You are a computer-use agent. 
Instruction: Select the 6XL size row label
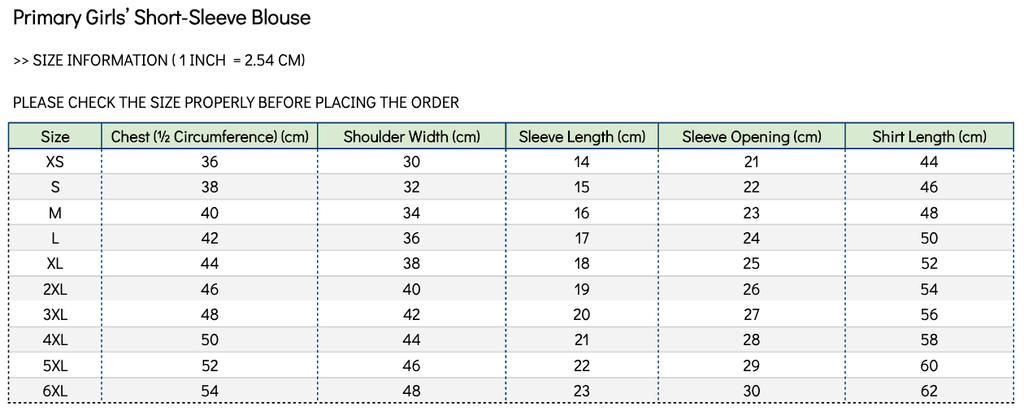click(x=55, y=391)
